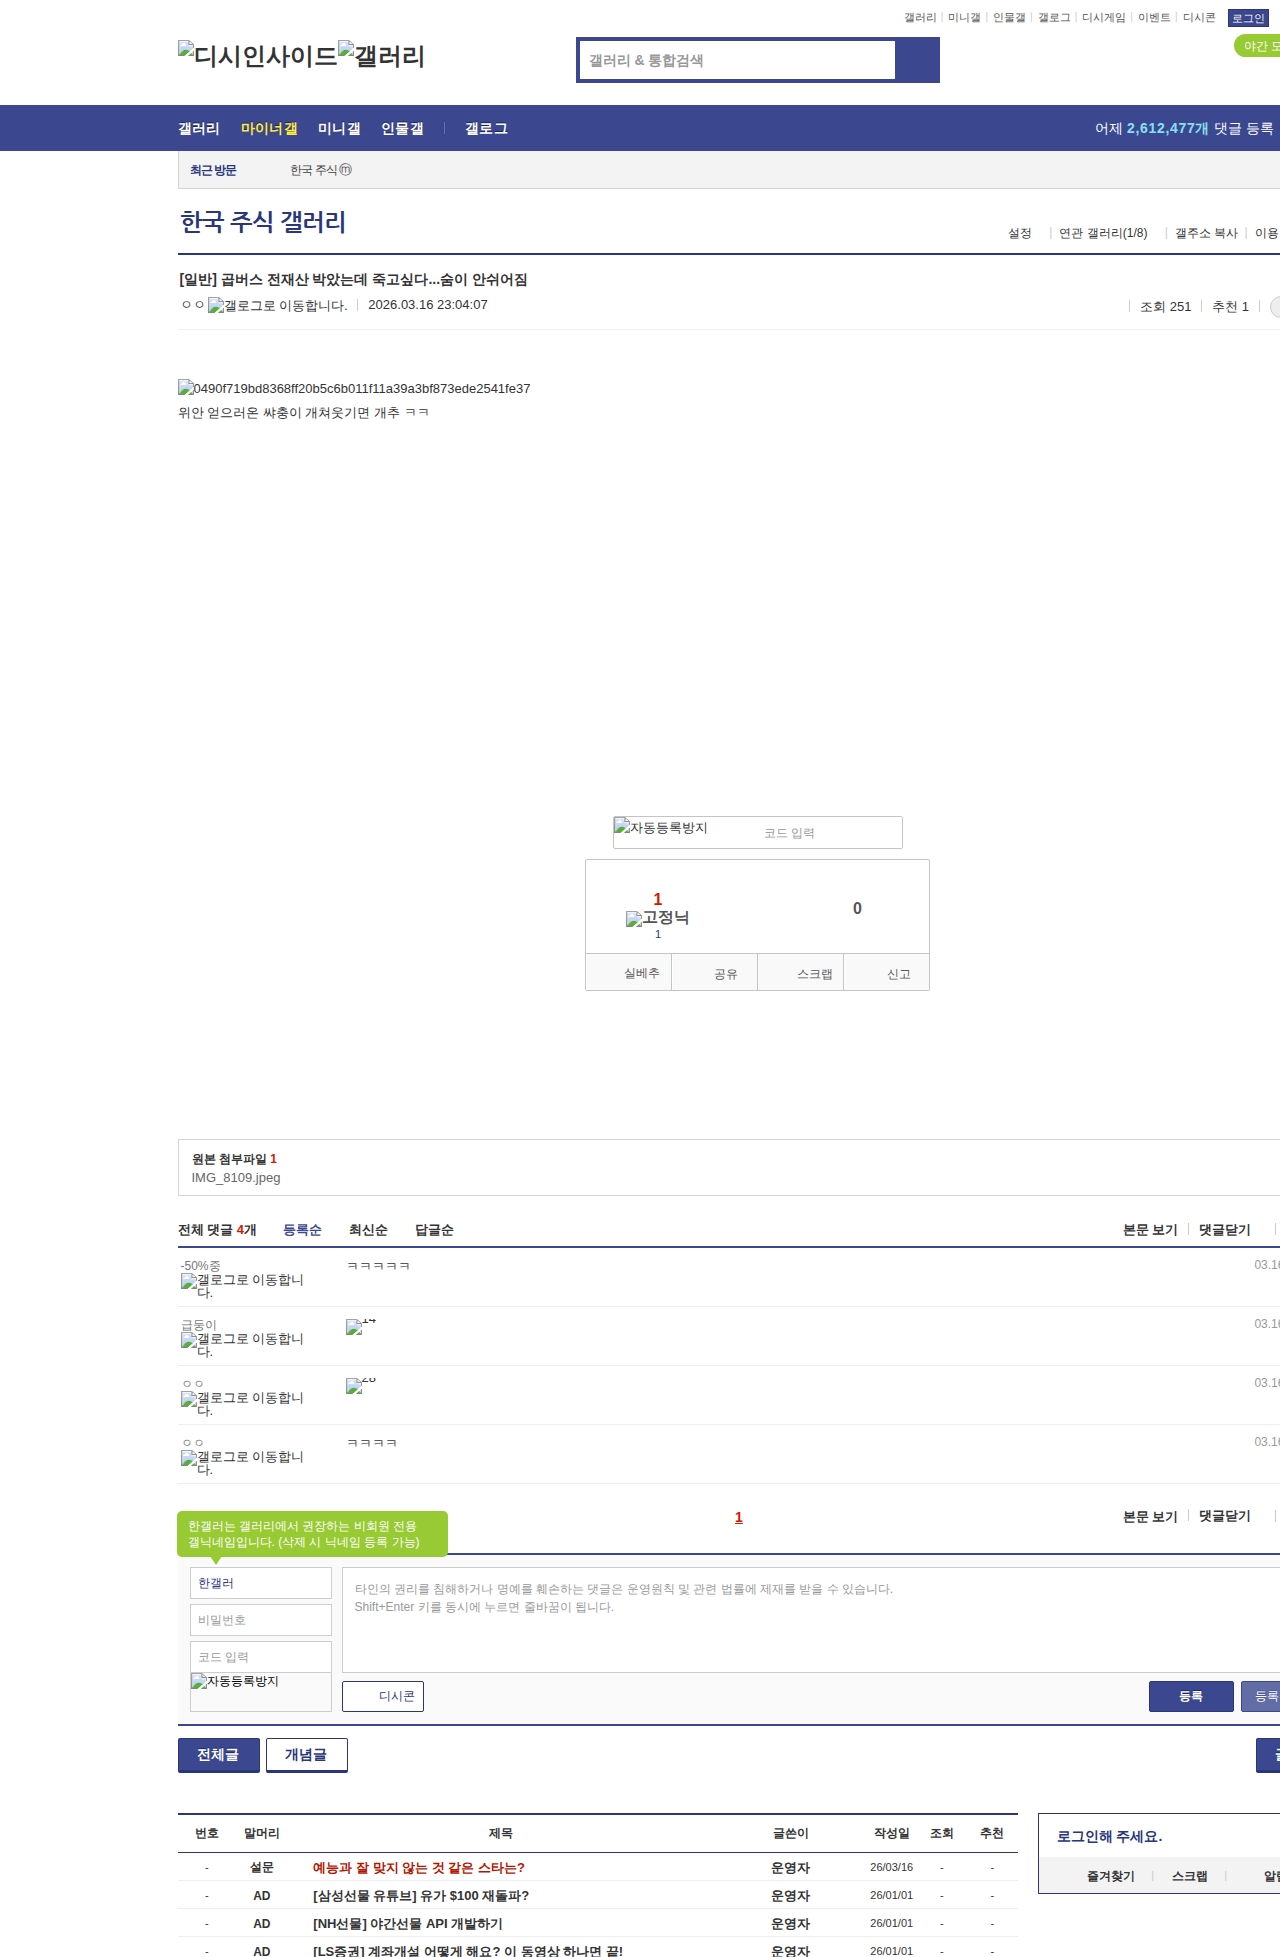This screenshot has width=1280, height=1957.
Task: Click the post author's gallog icon
Action: point(277,306)
